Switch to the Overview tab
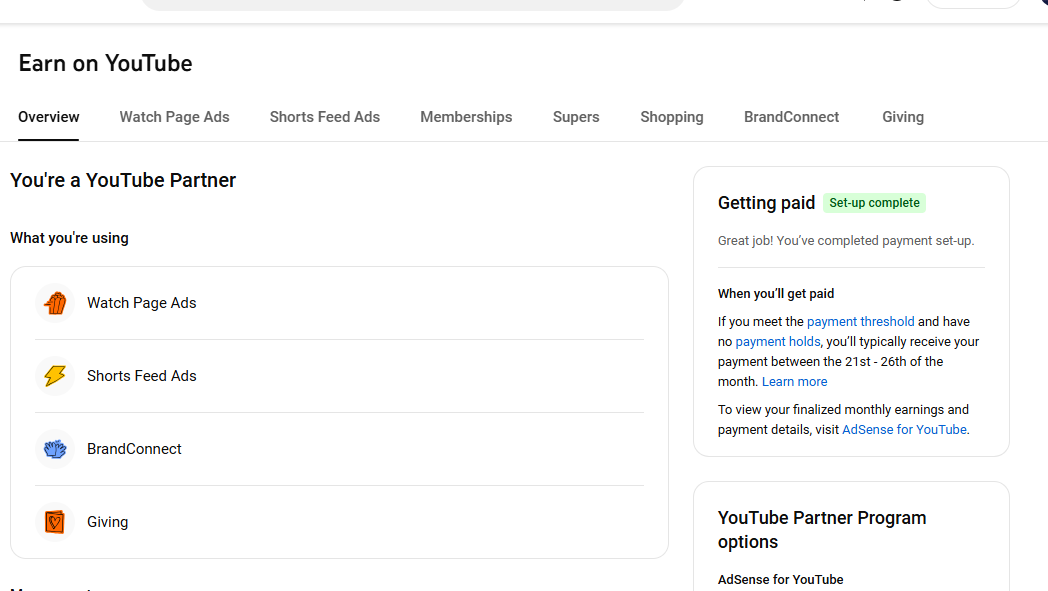This screenshot has height=591, width=1048. coord(49,117)
